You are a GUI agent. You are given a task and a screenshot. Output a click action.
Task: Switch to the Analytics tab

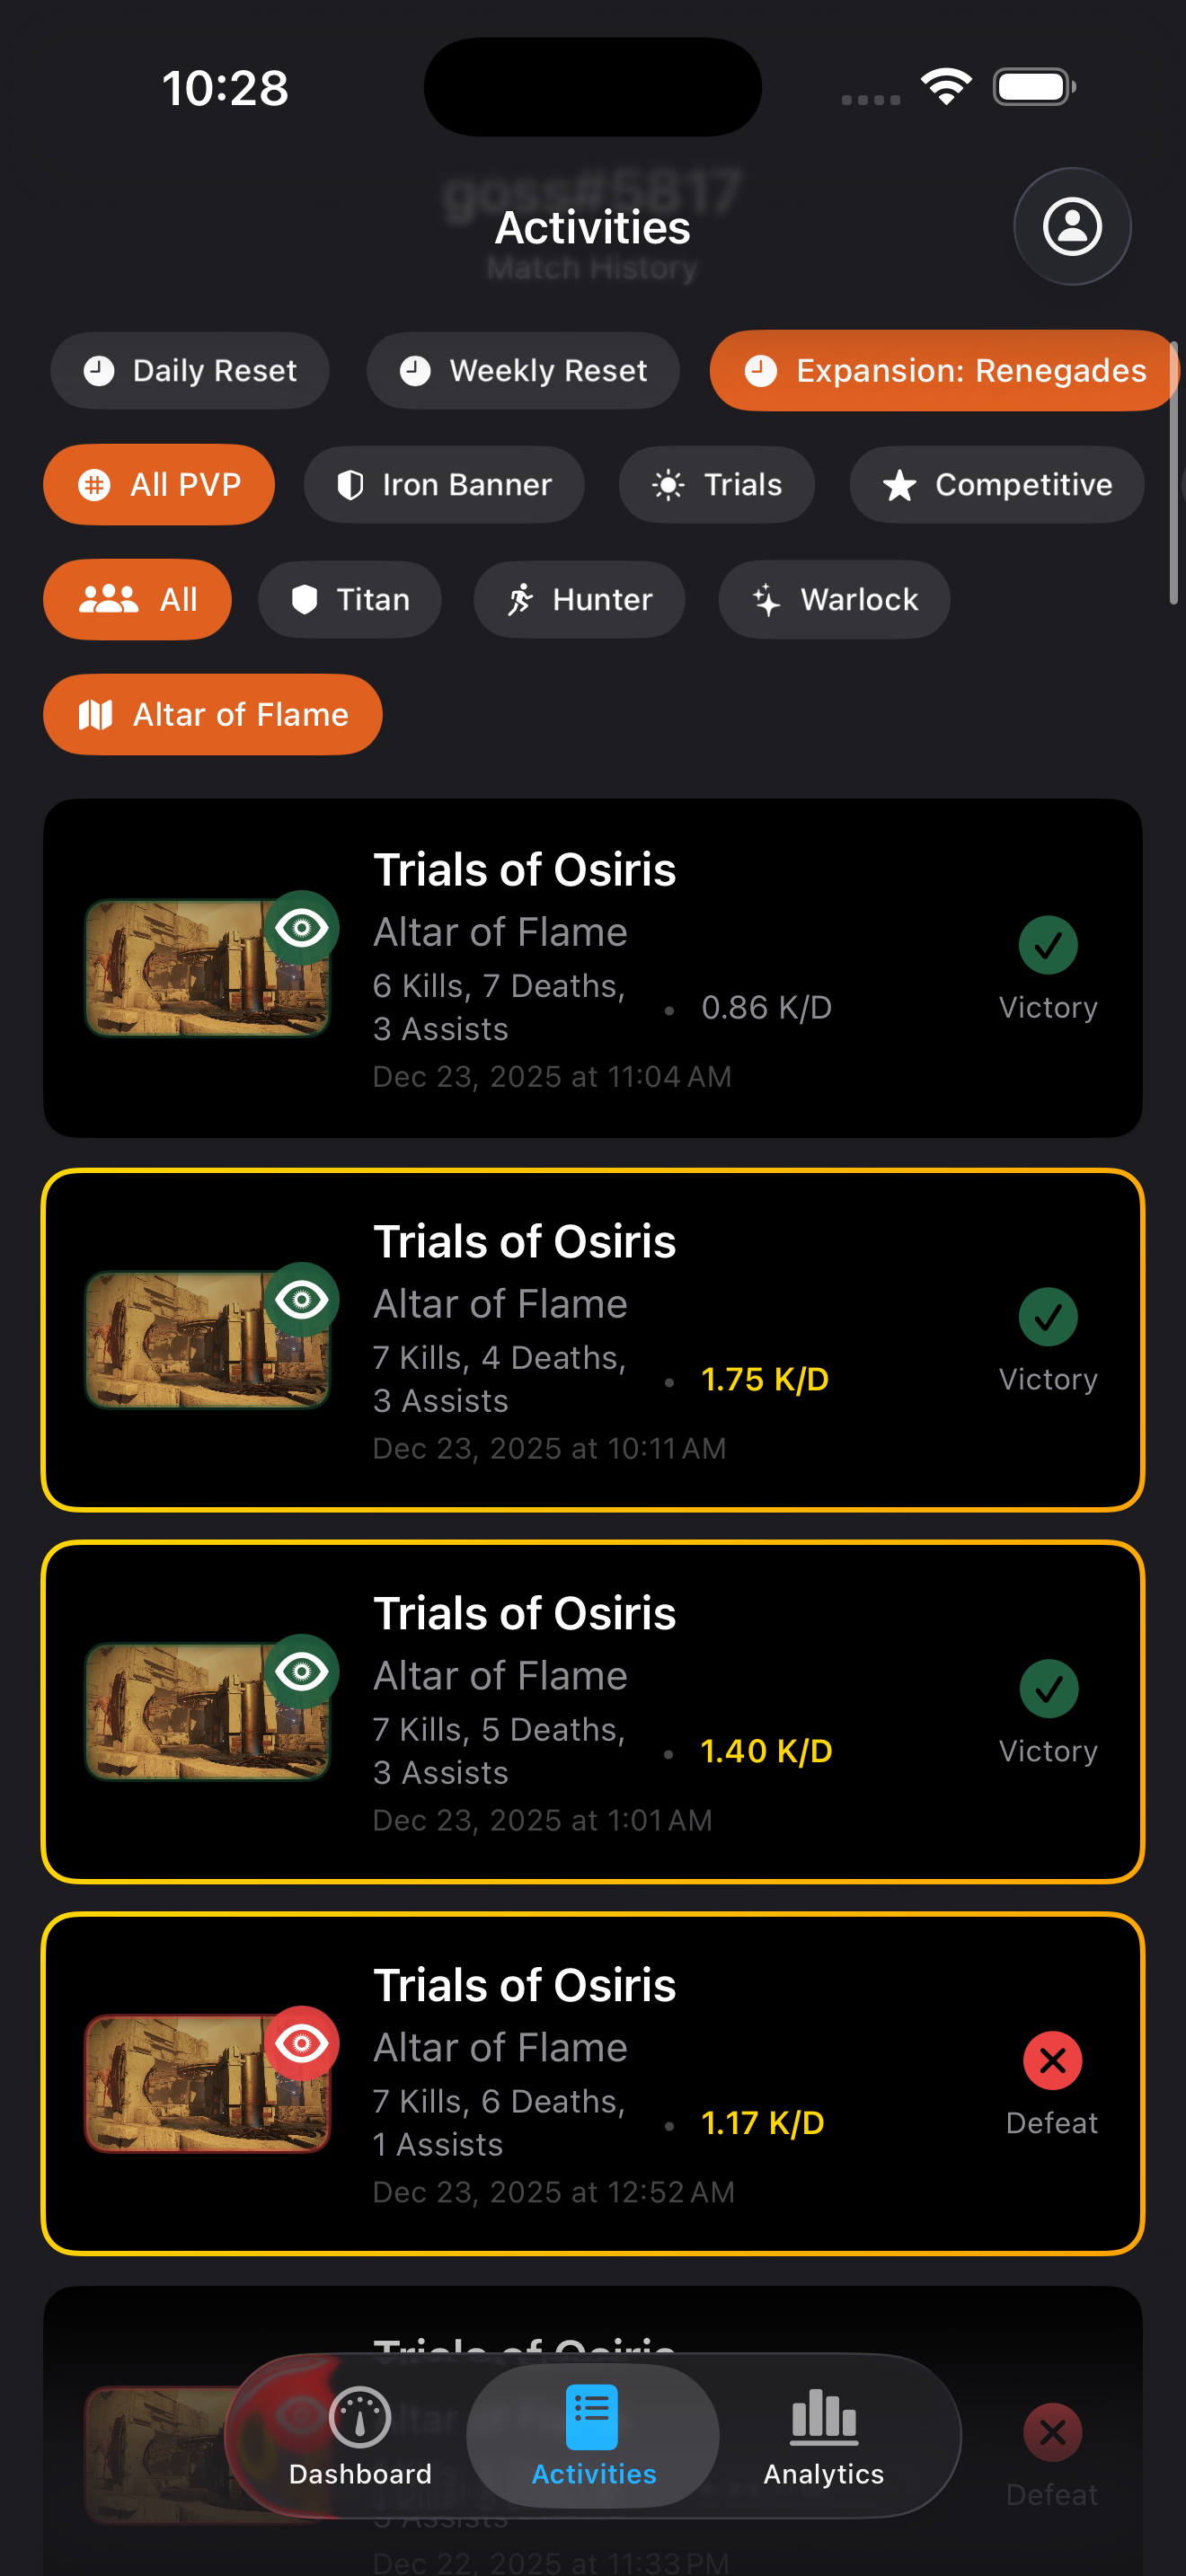pyautogui.click(x=824, y=2435)
